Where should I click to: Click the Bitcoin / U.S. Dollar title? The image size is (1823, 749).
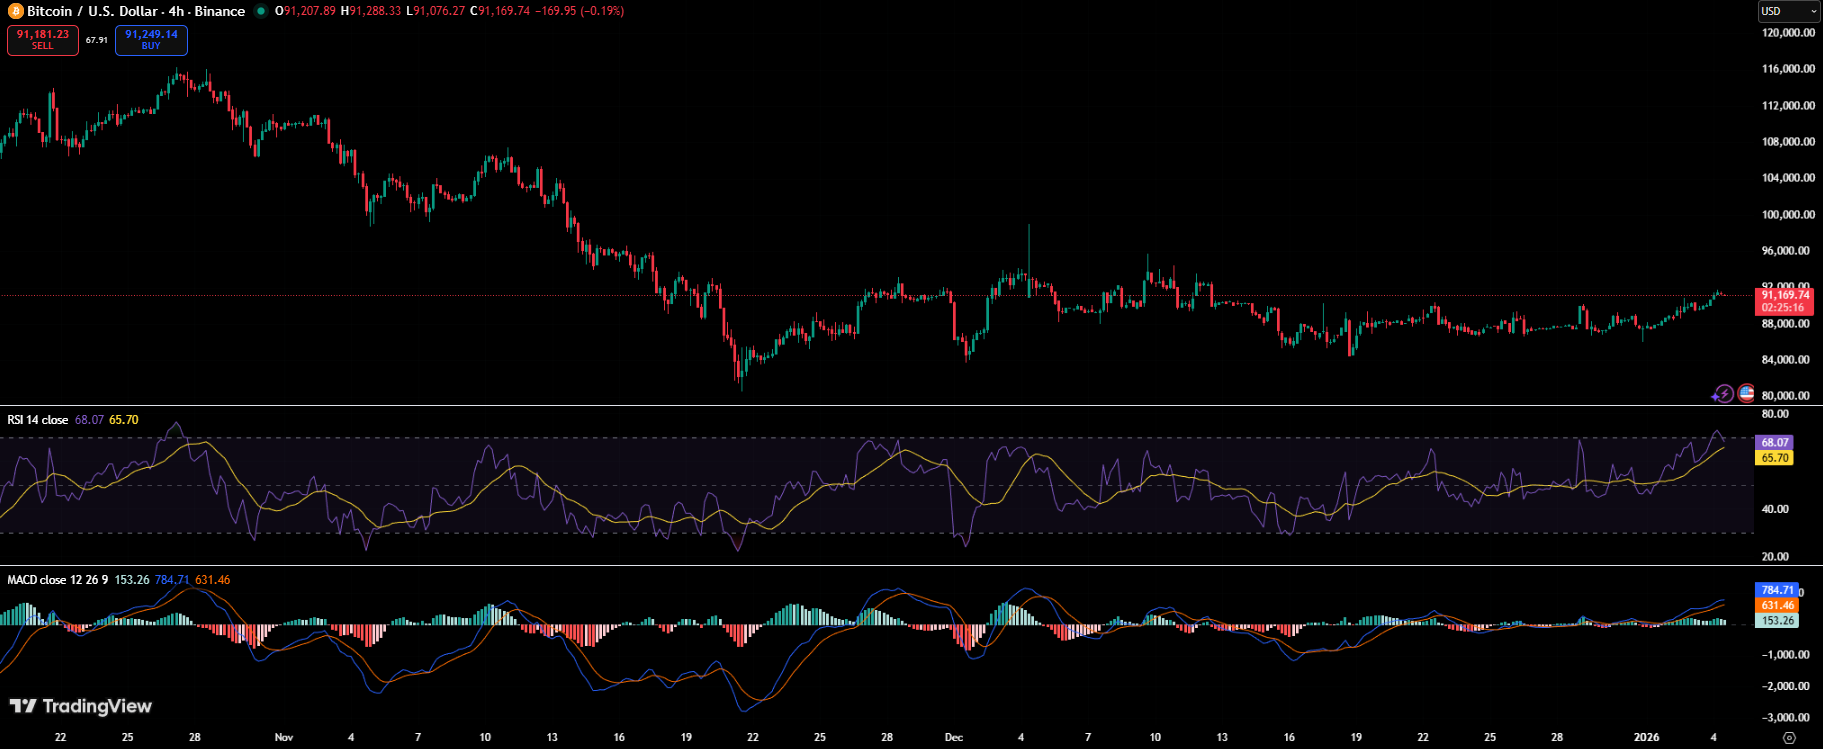135,11
